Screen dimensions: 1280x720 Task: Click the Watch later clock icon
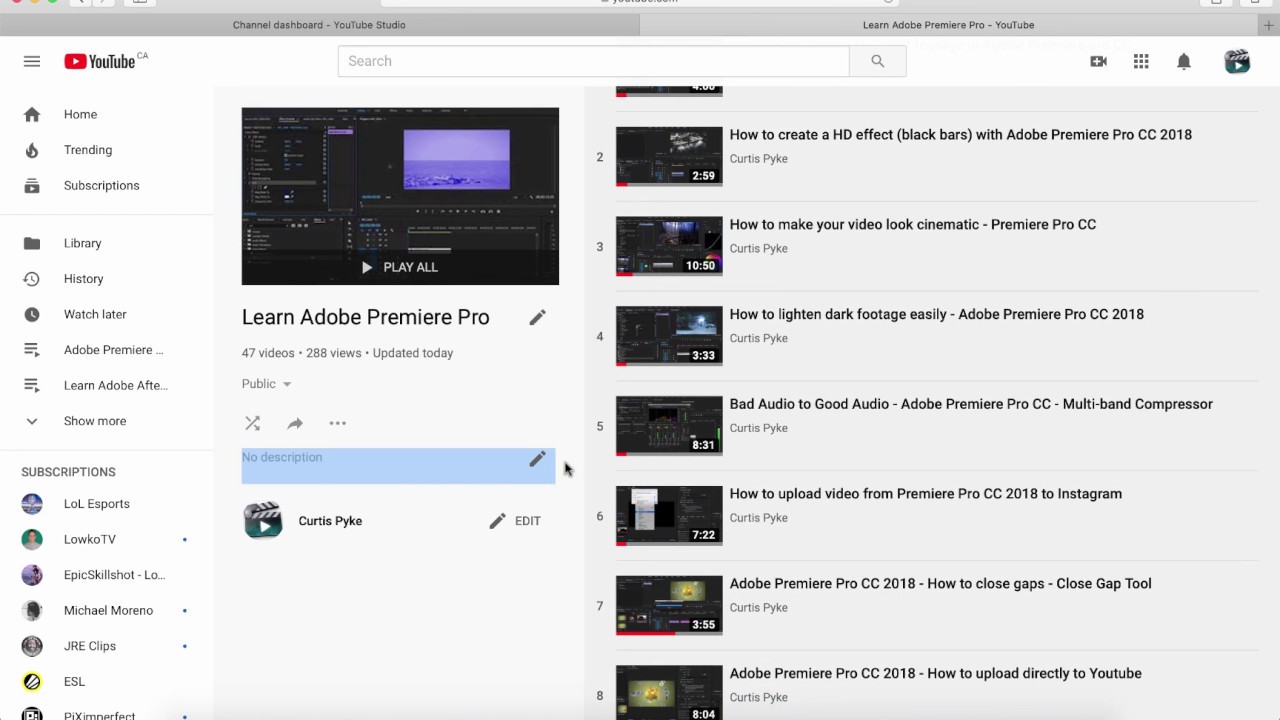point(32,314)
